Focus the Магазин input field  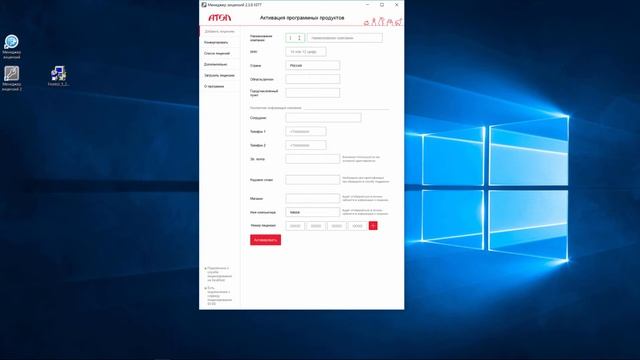313,198
